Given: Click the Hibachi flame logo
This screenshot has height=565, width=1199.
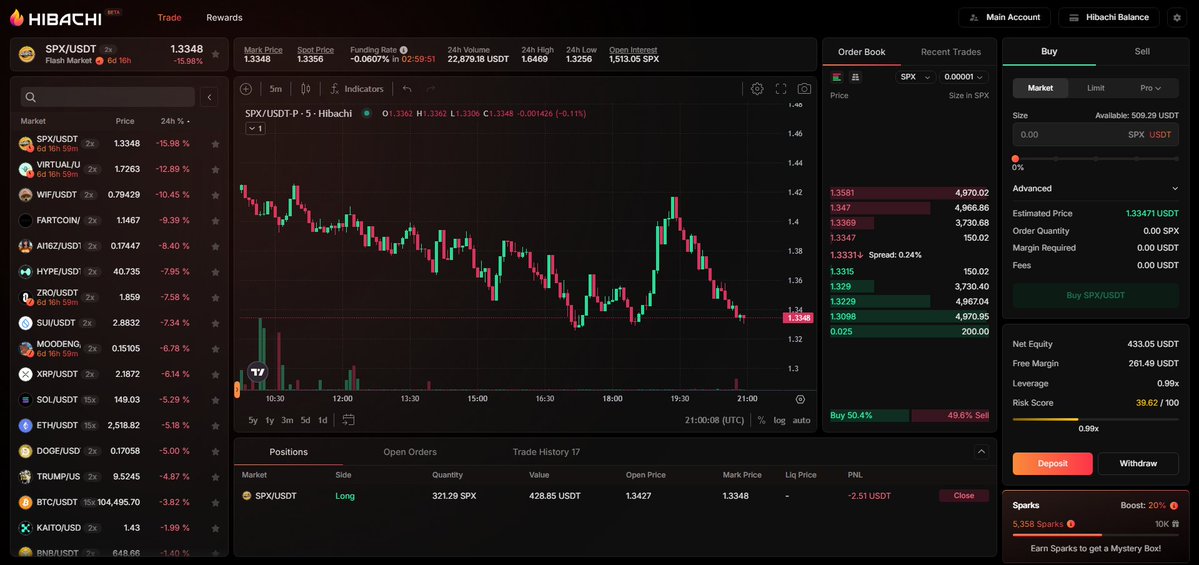Looking at the screenshot, I should tap(17, 17).
